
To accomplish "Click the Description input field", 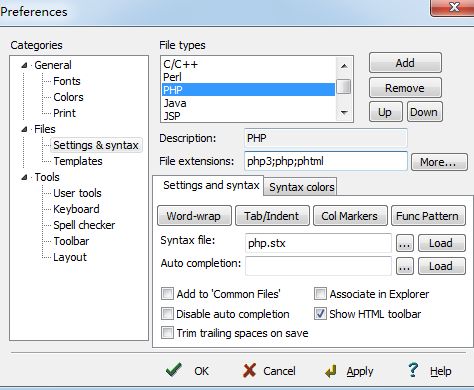I will click(326, 138).
